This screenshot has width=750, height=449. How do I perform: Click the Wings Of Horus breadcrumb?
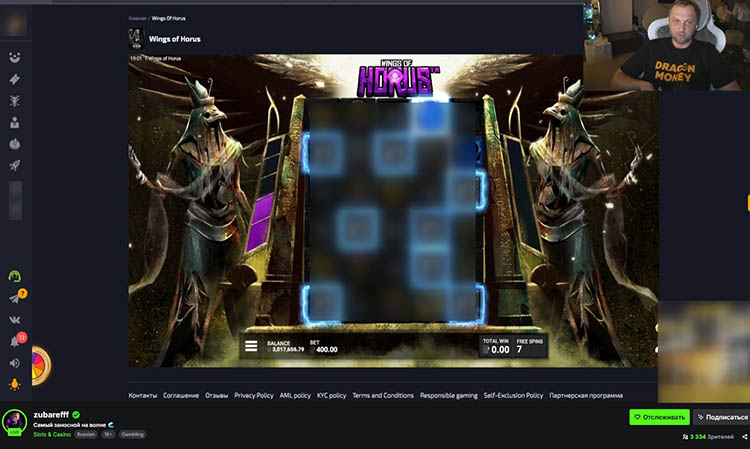(168, 18)
